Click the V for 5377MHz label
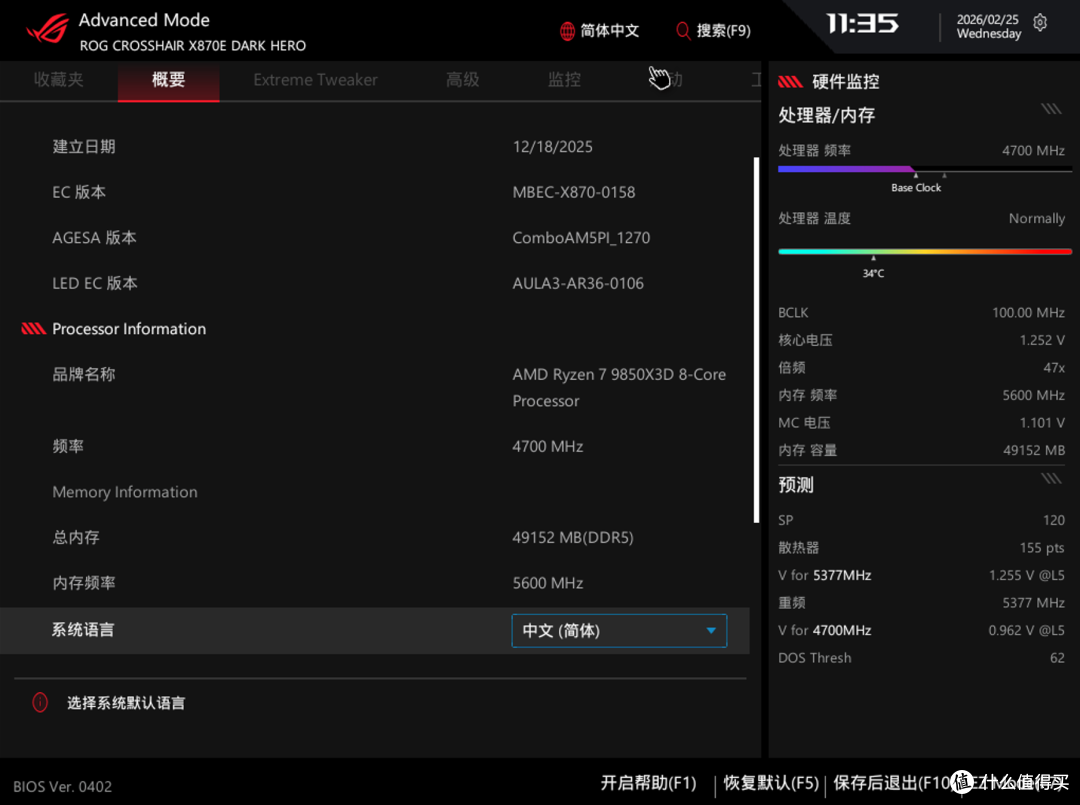Image resolution: width=1080 pixels, height=805 pixels. point(824,575)
